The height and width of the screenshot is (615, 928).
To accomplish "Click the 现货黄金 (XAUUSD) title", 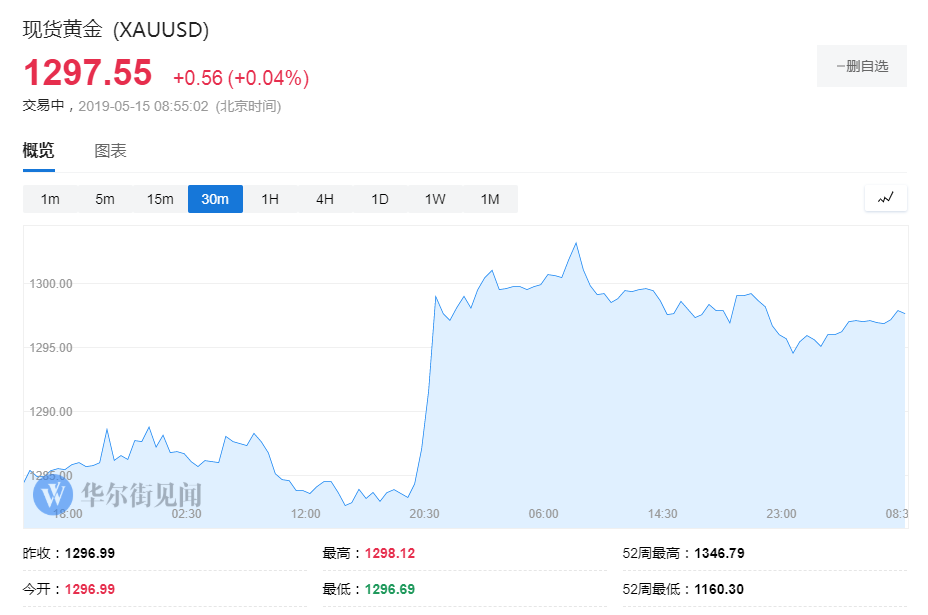I will tap(114, 31).
